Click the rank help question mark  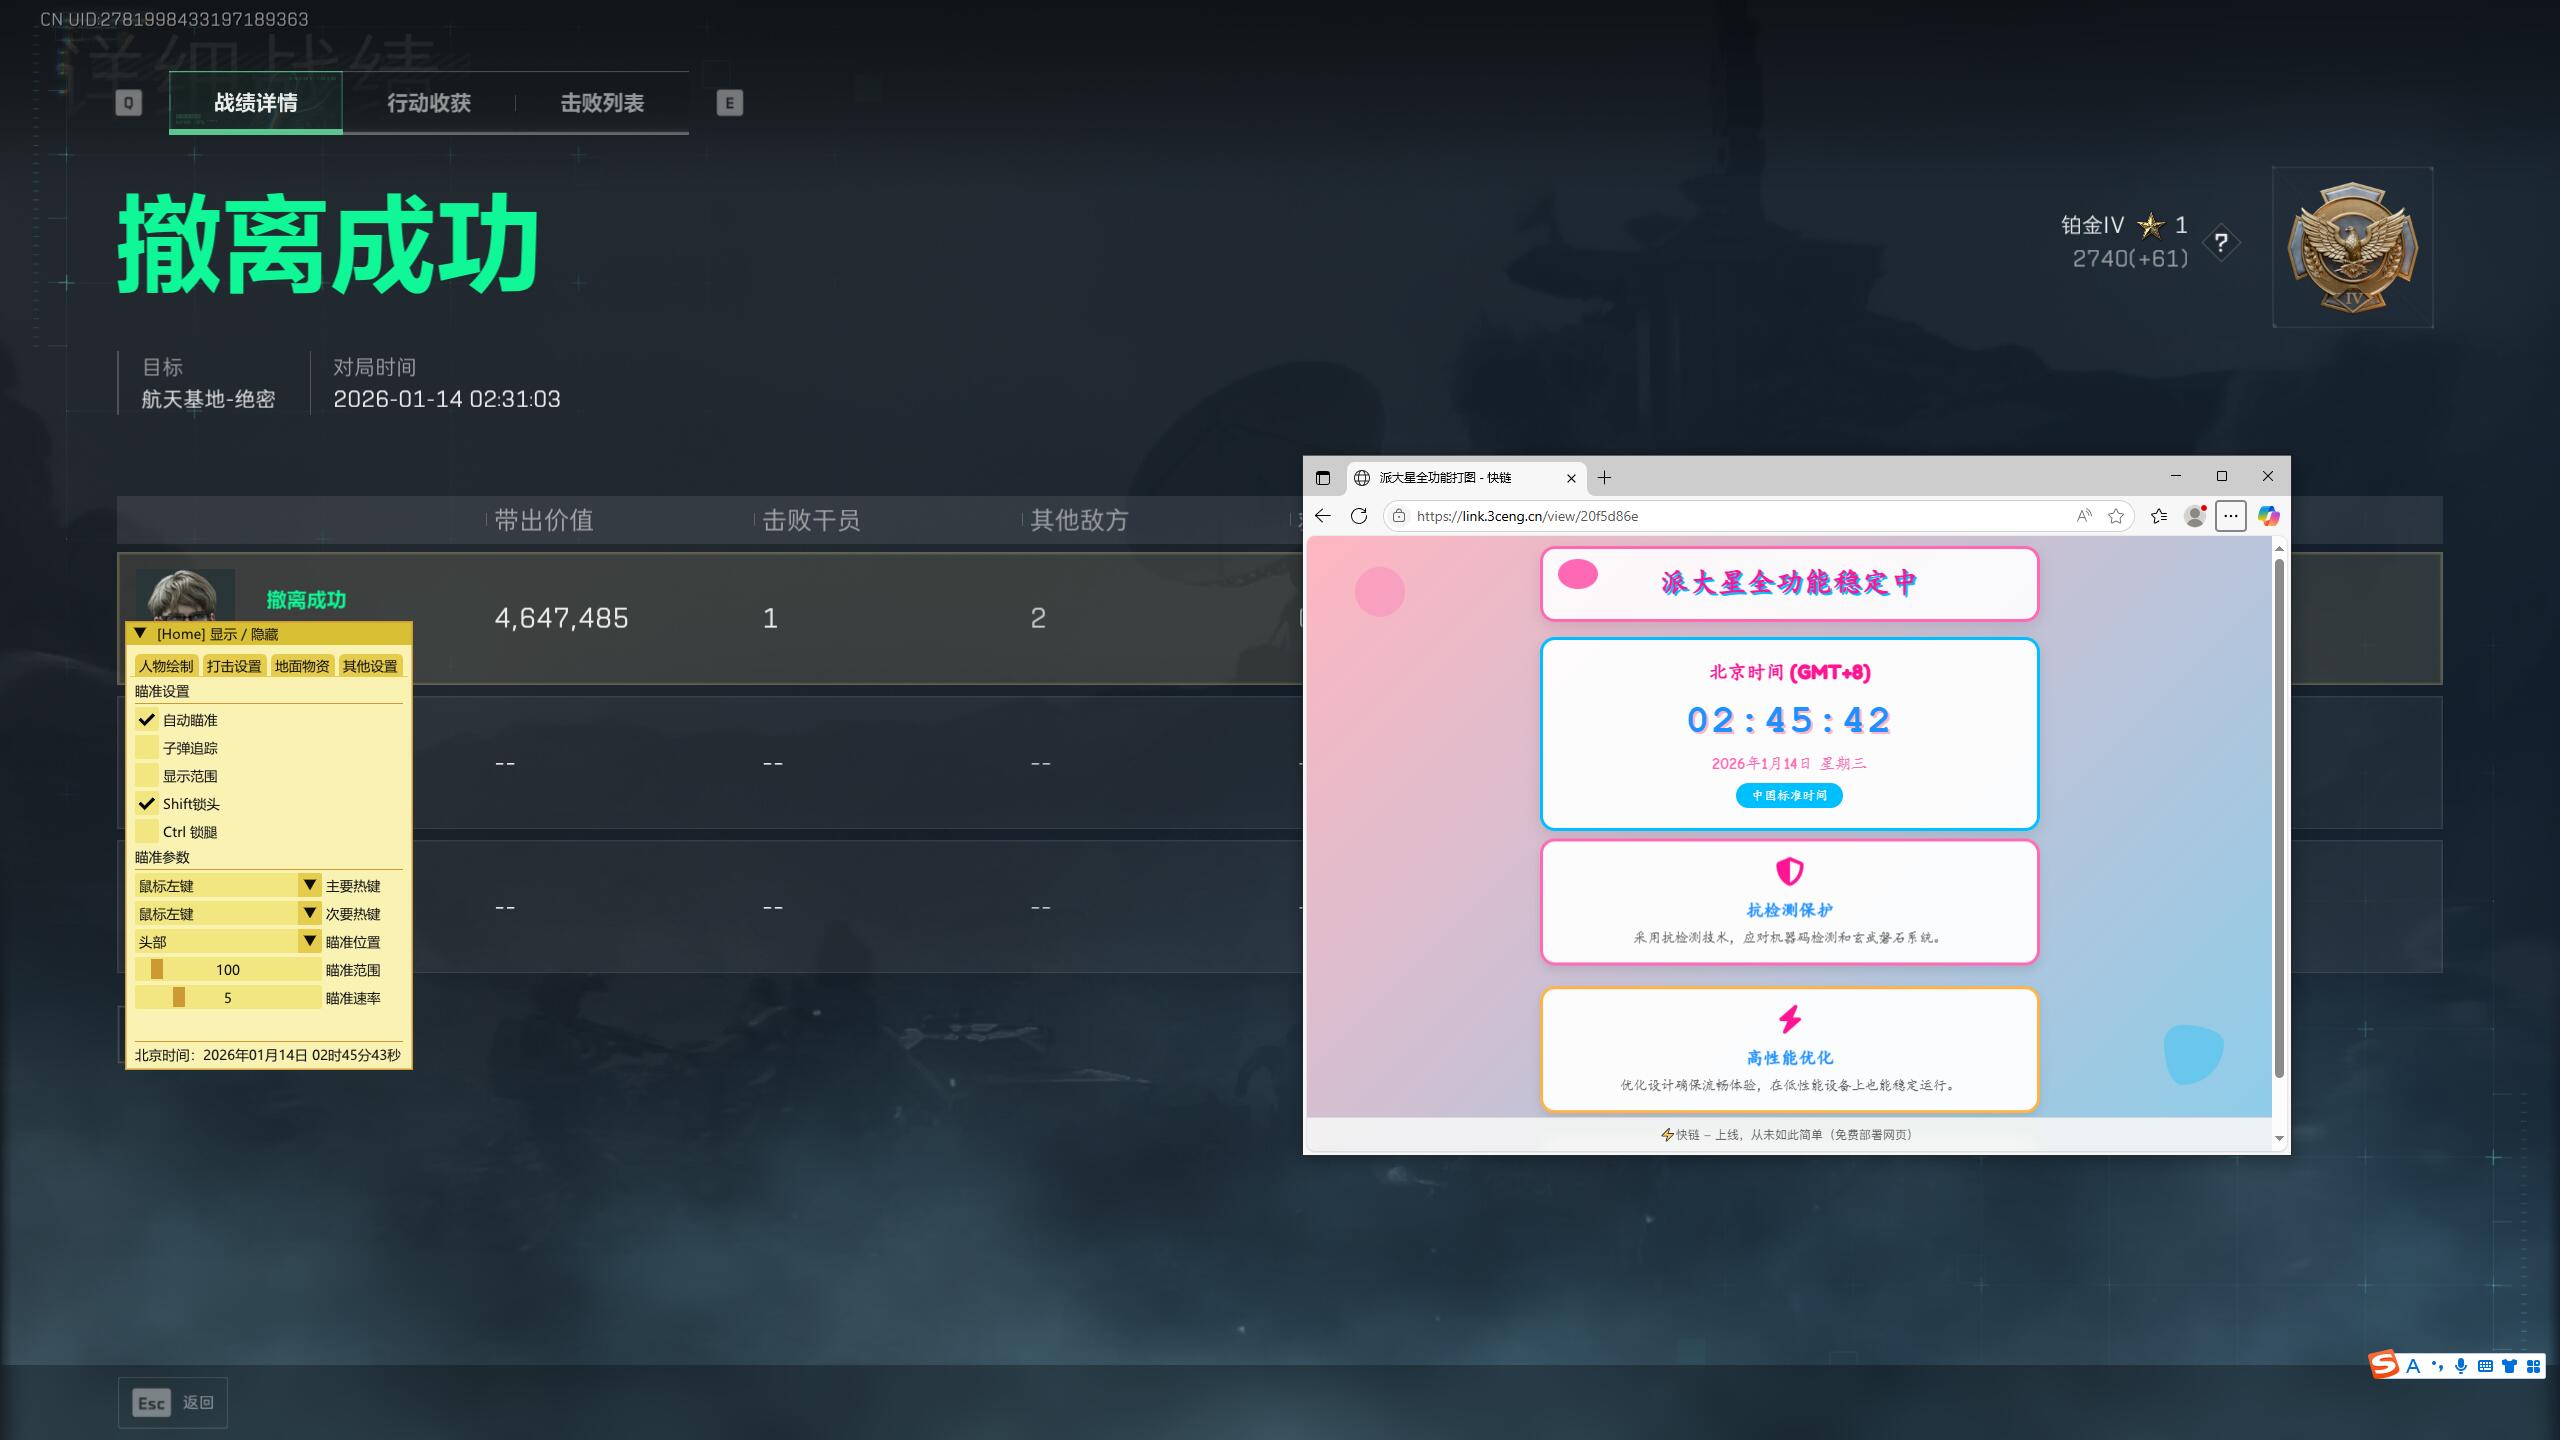point(2221,243)
